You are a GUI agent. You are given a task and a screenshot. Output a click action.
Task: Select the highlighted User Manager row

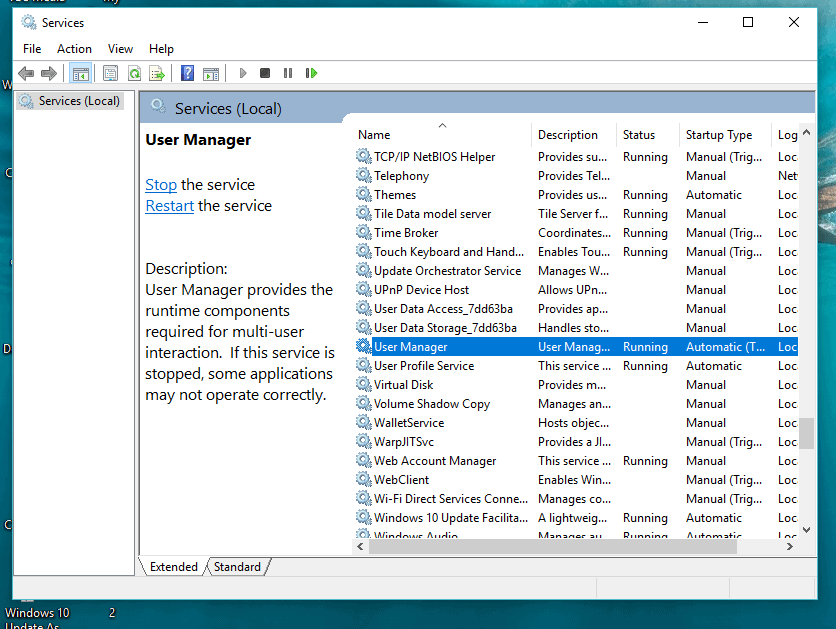point(576,346)
